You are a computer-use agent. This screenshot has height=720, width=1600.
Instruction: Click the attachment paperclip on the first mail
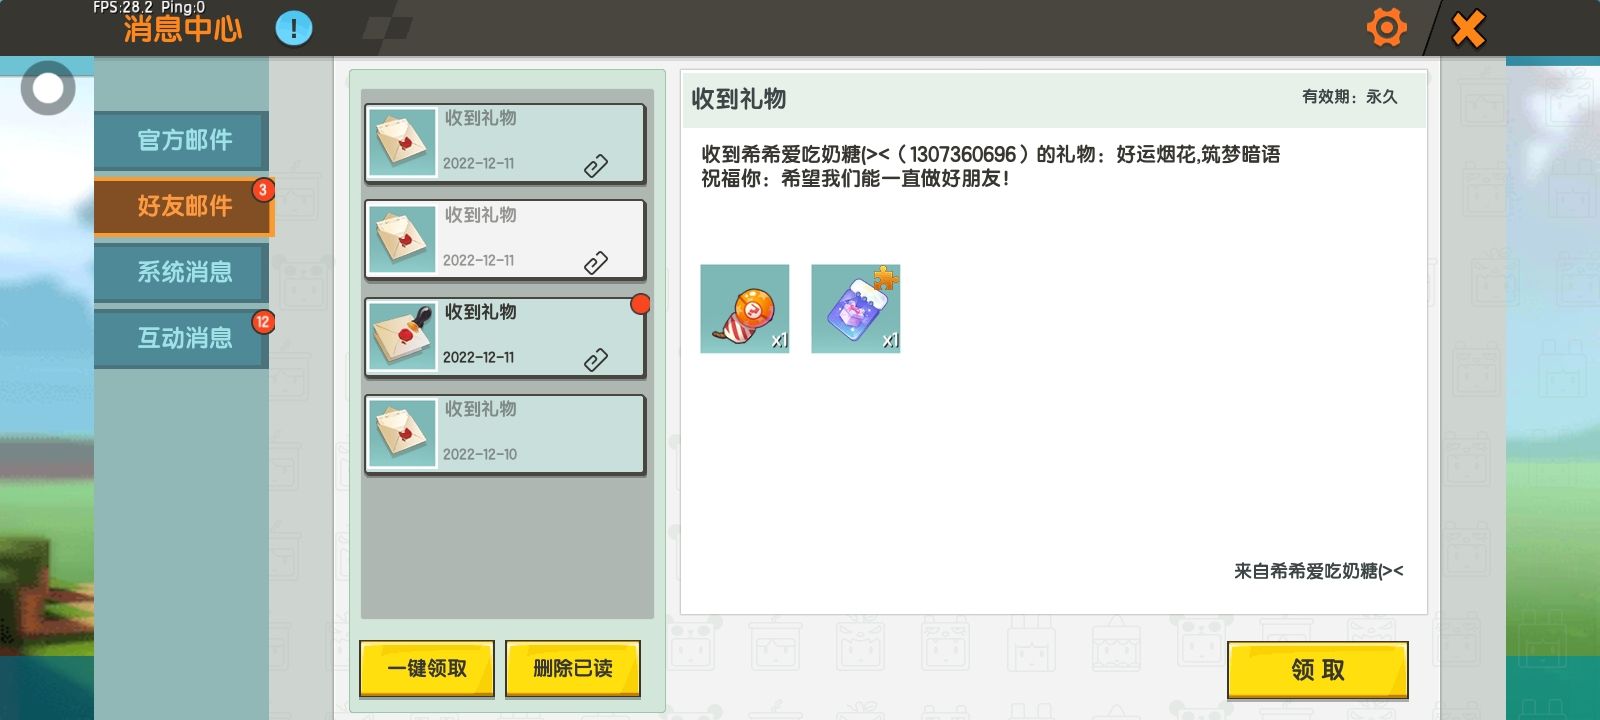[596, 166]
